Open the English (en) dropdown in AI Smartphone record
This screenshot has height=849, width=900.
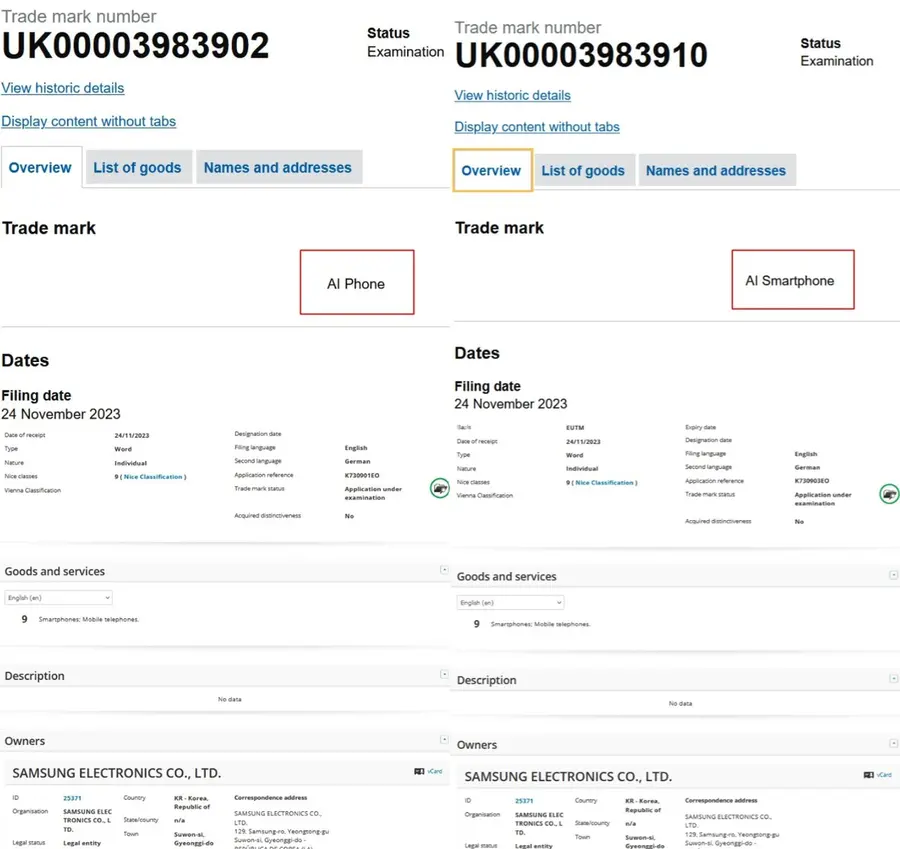pyautogui.click(x=510, y=602)
